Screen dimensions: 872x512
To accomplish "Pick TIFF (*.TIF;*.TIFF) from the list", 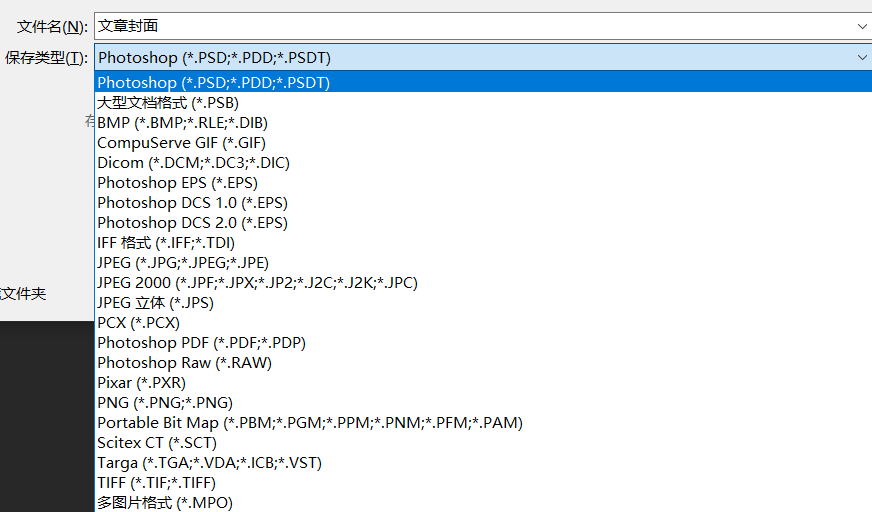I will coord(483,483).
